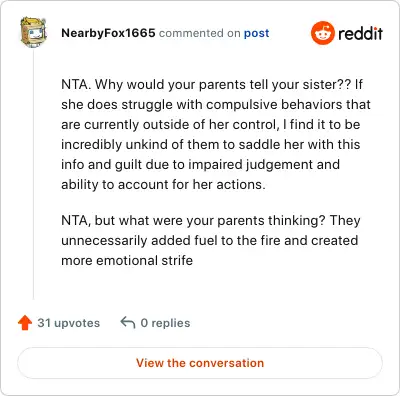Open "View the conversation" button
Viewport: 400px width, 396px height.
[200, 363]
